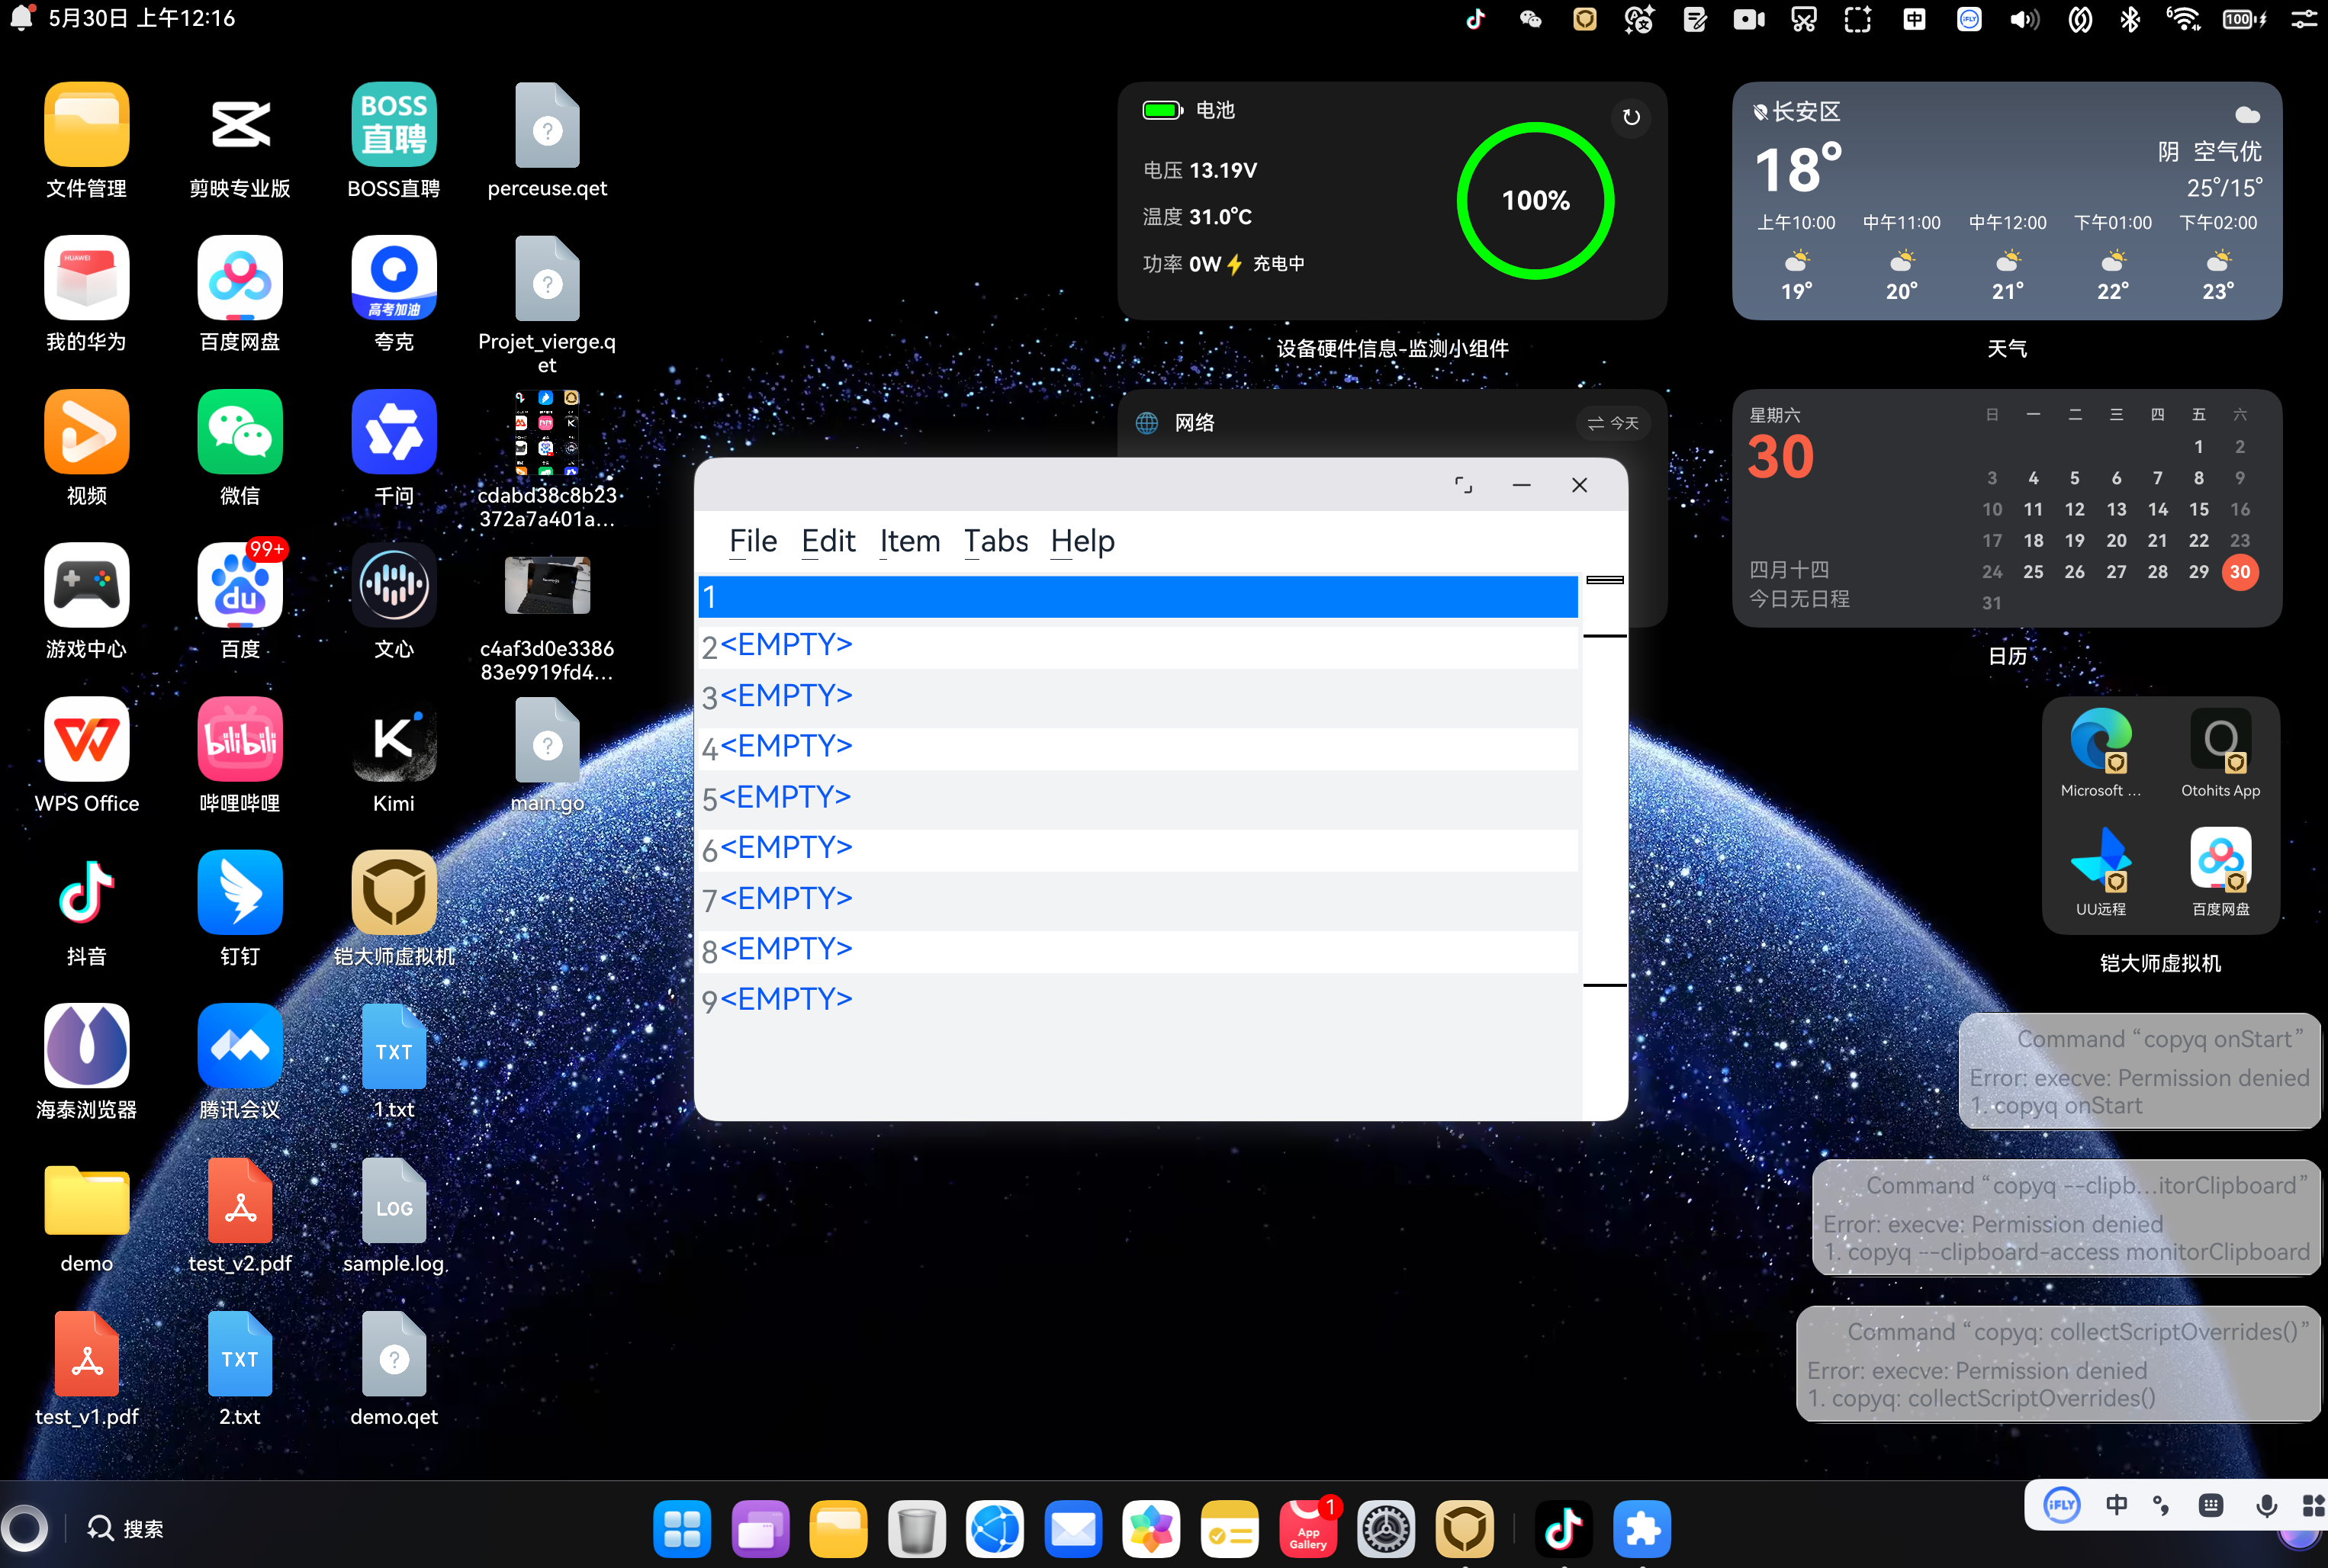The height and width of the screenshot is (1568, 2328).
Task: Select date 30 in calendar widget
Action: pos(2240,572)
